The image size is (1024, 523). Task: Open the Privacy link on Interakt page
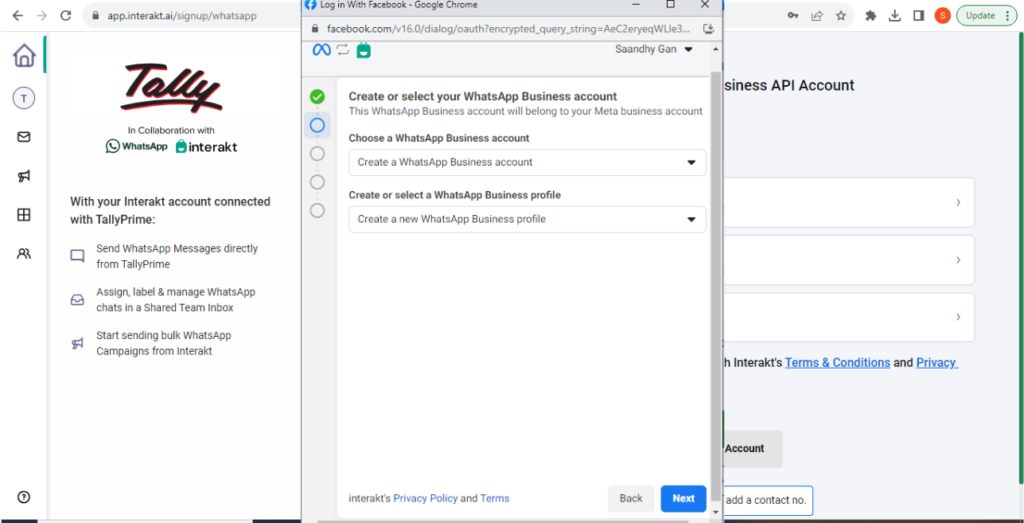[937, 362]
